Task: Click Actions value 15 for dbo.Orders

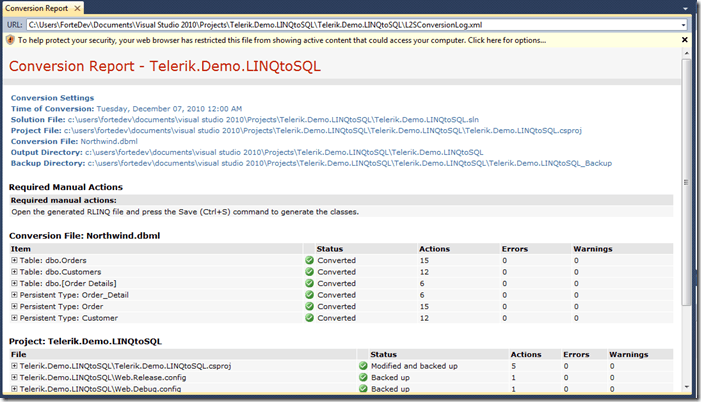Action: coord(424,260)
